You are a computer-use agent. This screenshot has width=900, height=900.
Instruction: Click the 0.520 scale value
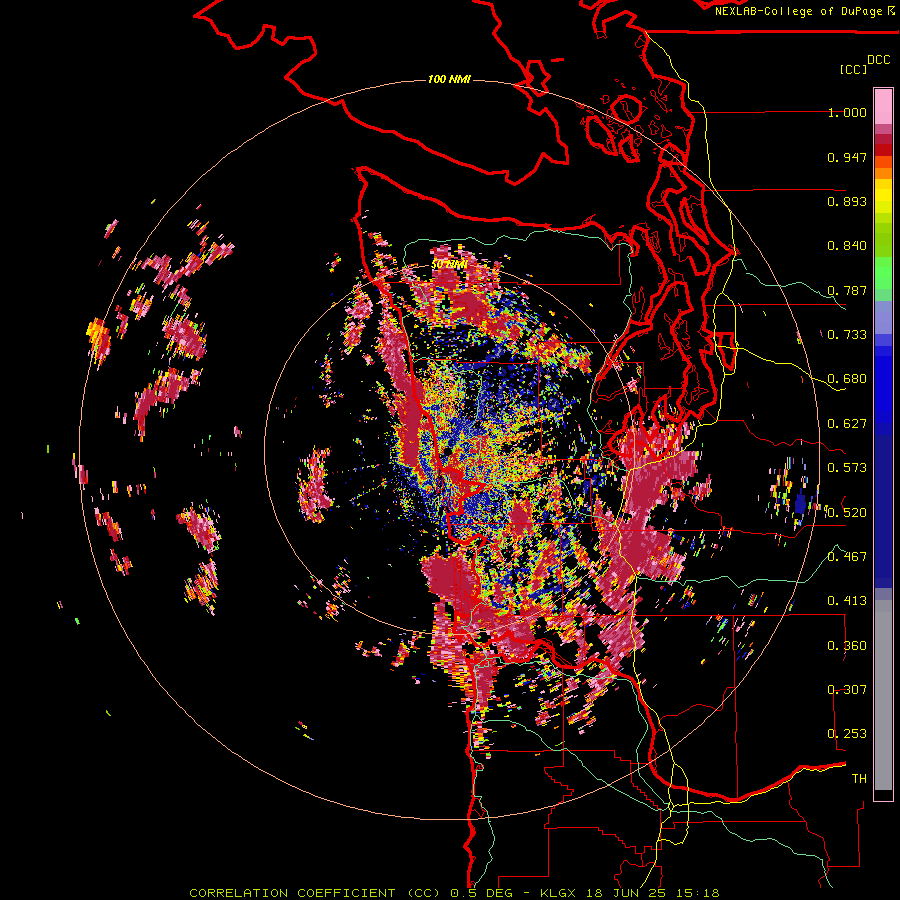[847, 513]
